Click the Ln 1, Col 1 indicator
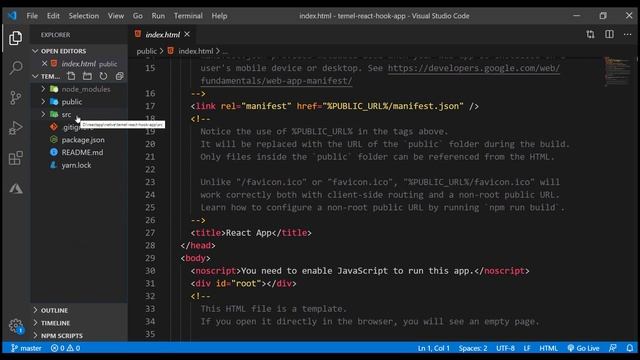The image size is (640, 360). click(x=433, y=348)
